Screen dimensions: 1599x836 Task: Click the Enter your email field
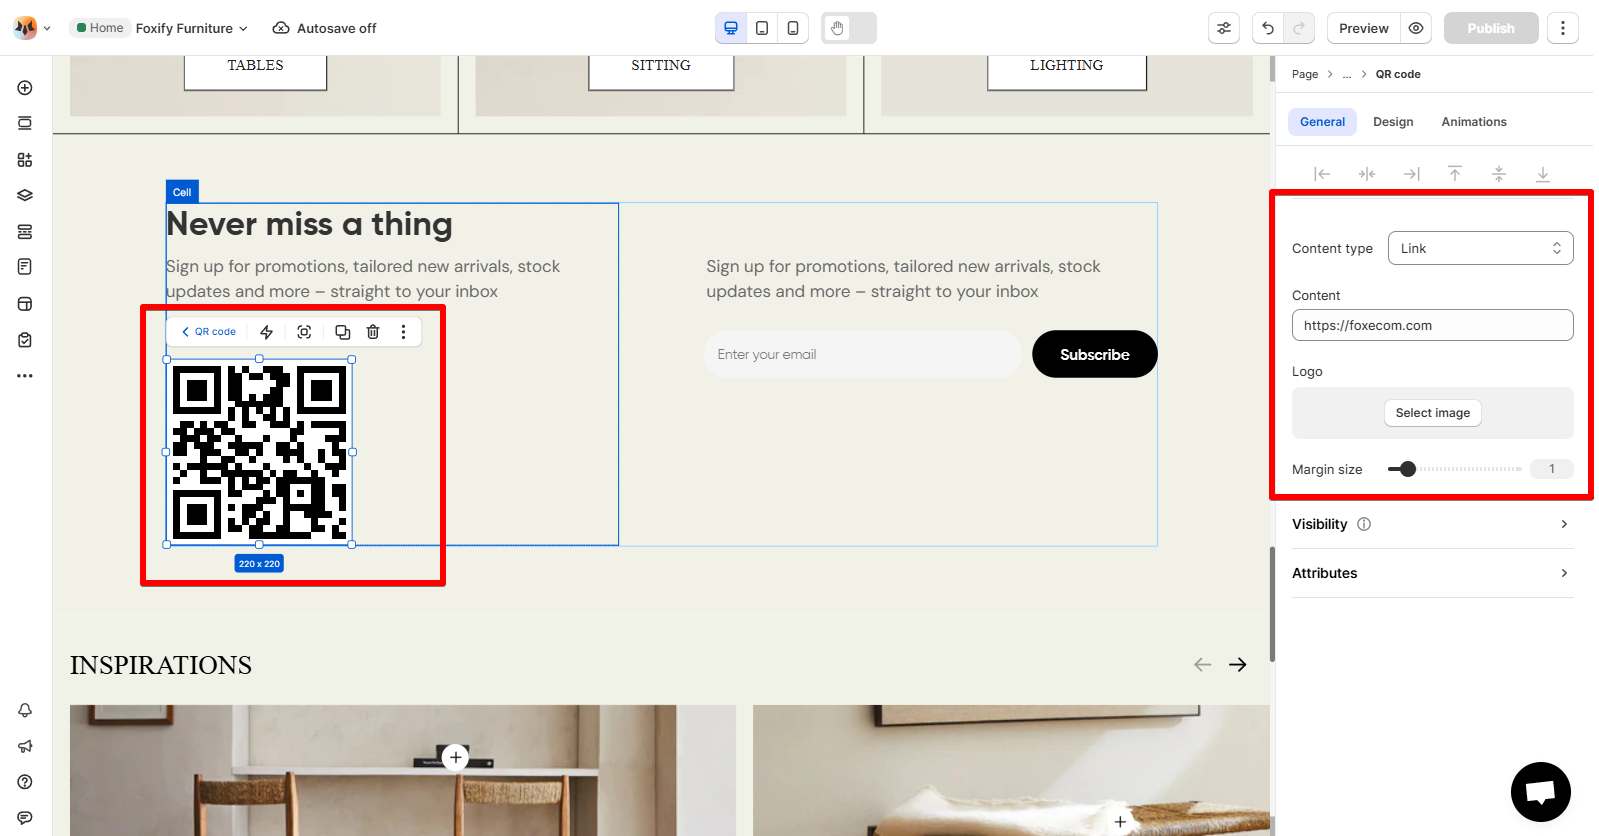(863, 354)
